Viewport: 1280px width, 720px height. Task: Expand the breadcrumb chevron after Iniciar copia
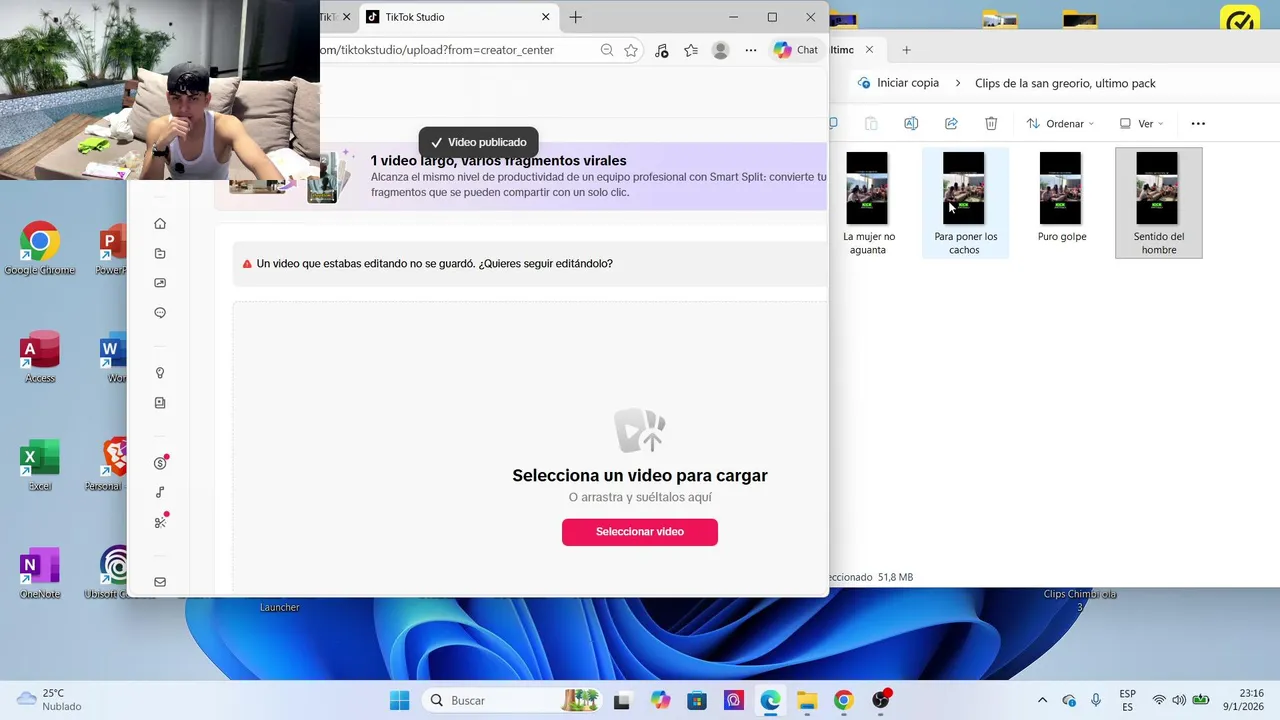click(x=958, y=83)
